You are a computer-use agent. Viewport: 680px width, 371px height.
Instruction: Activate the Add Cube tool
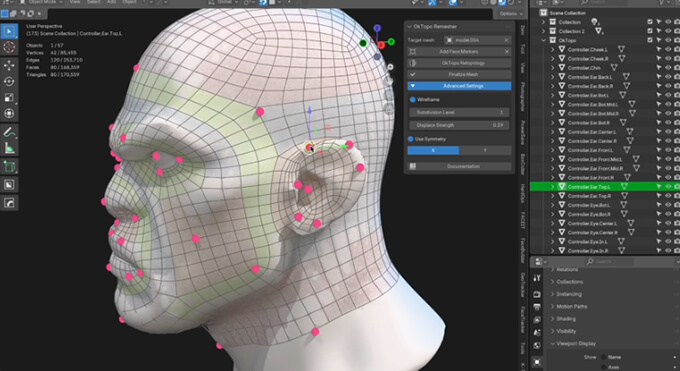(9, 166)
